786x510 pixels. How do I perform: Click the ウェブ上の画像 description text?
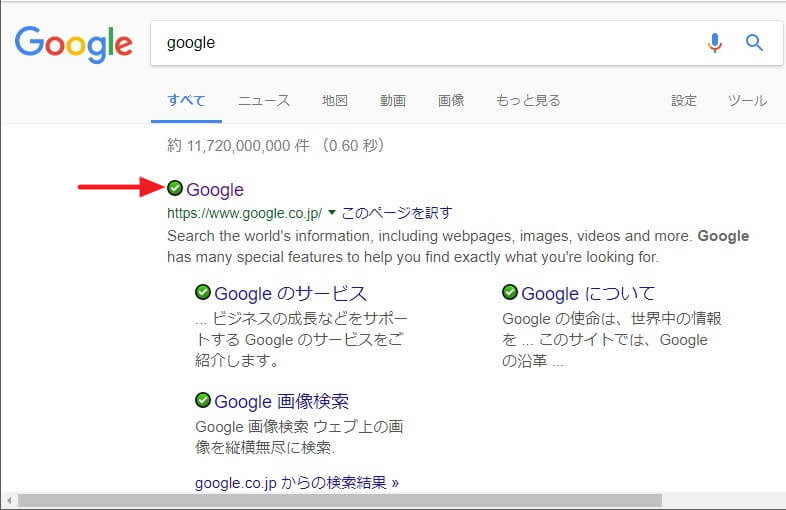pos(299,437)
